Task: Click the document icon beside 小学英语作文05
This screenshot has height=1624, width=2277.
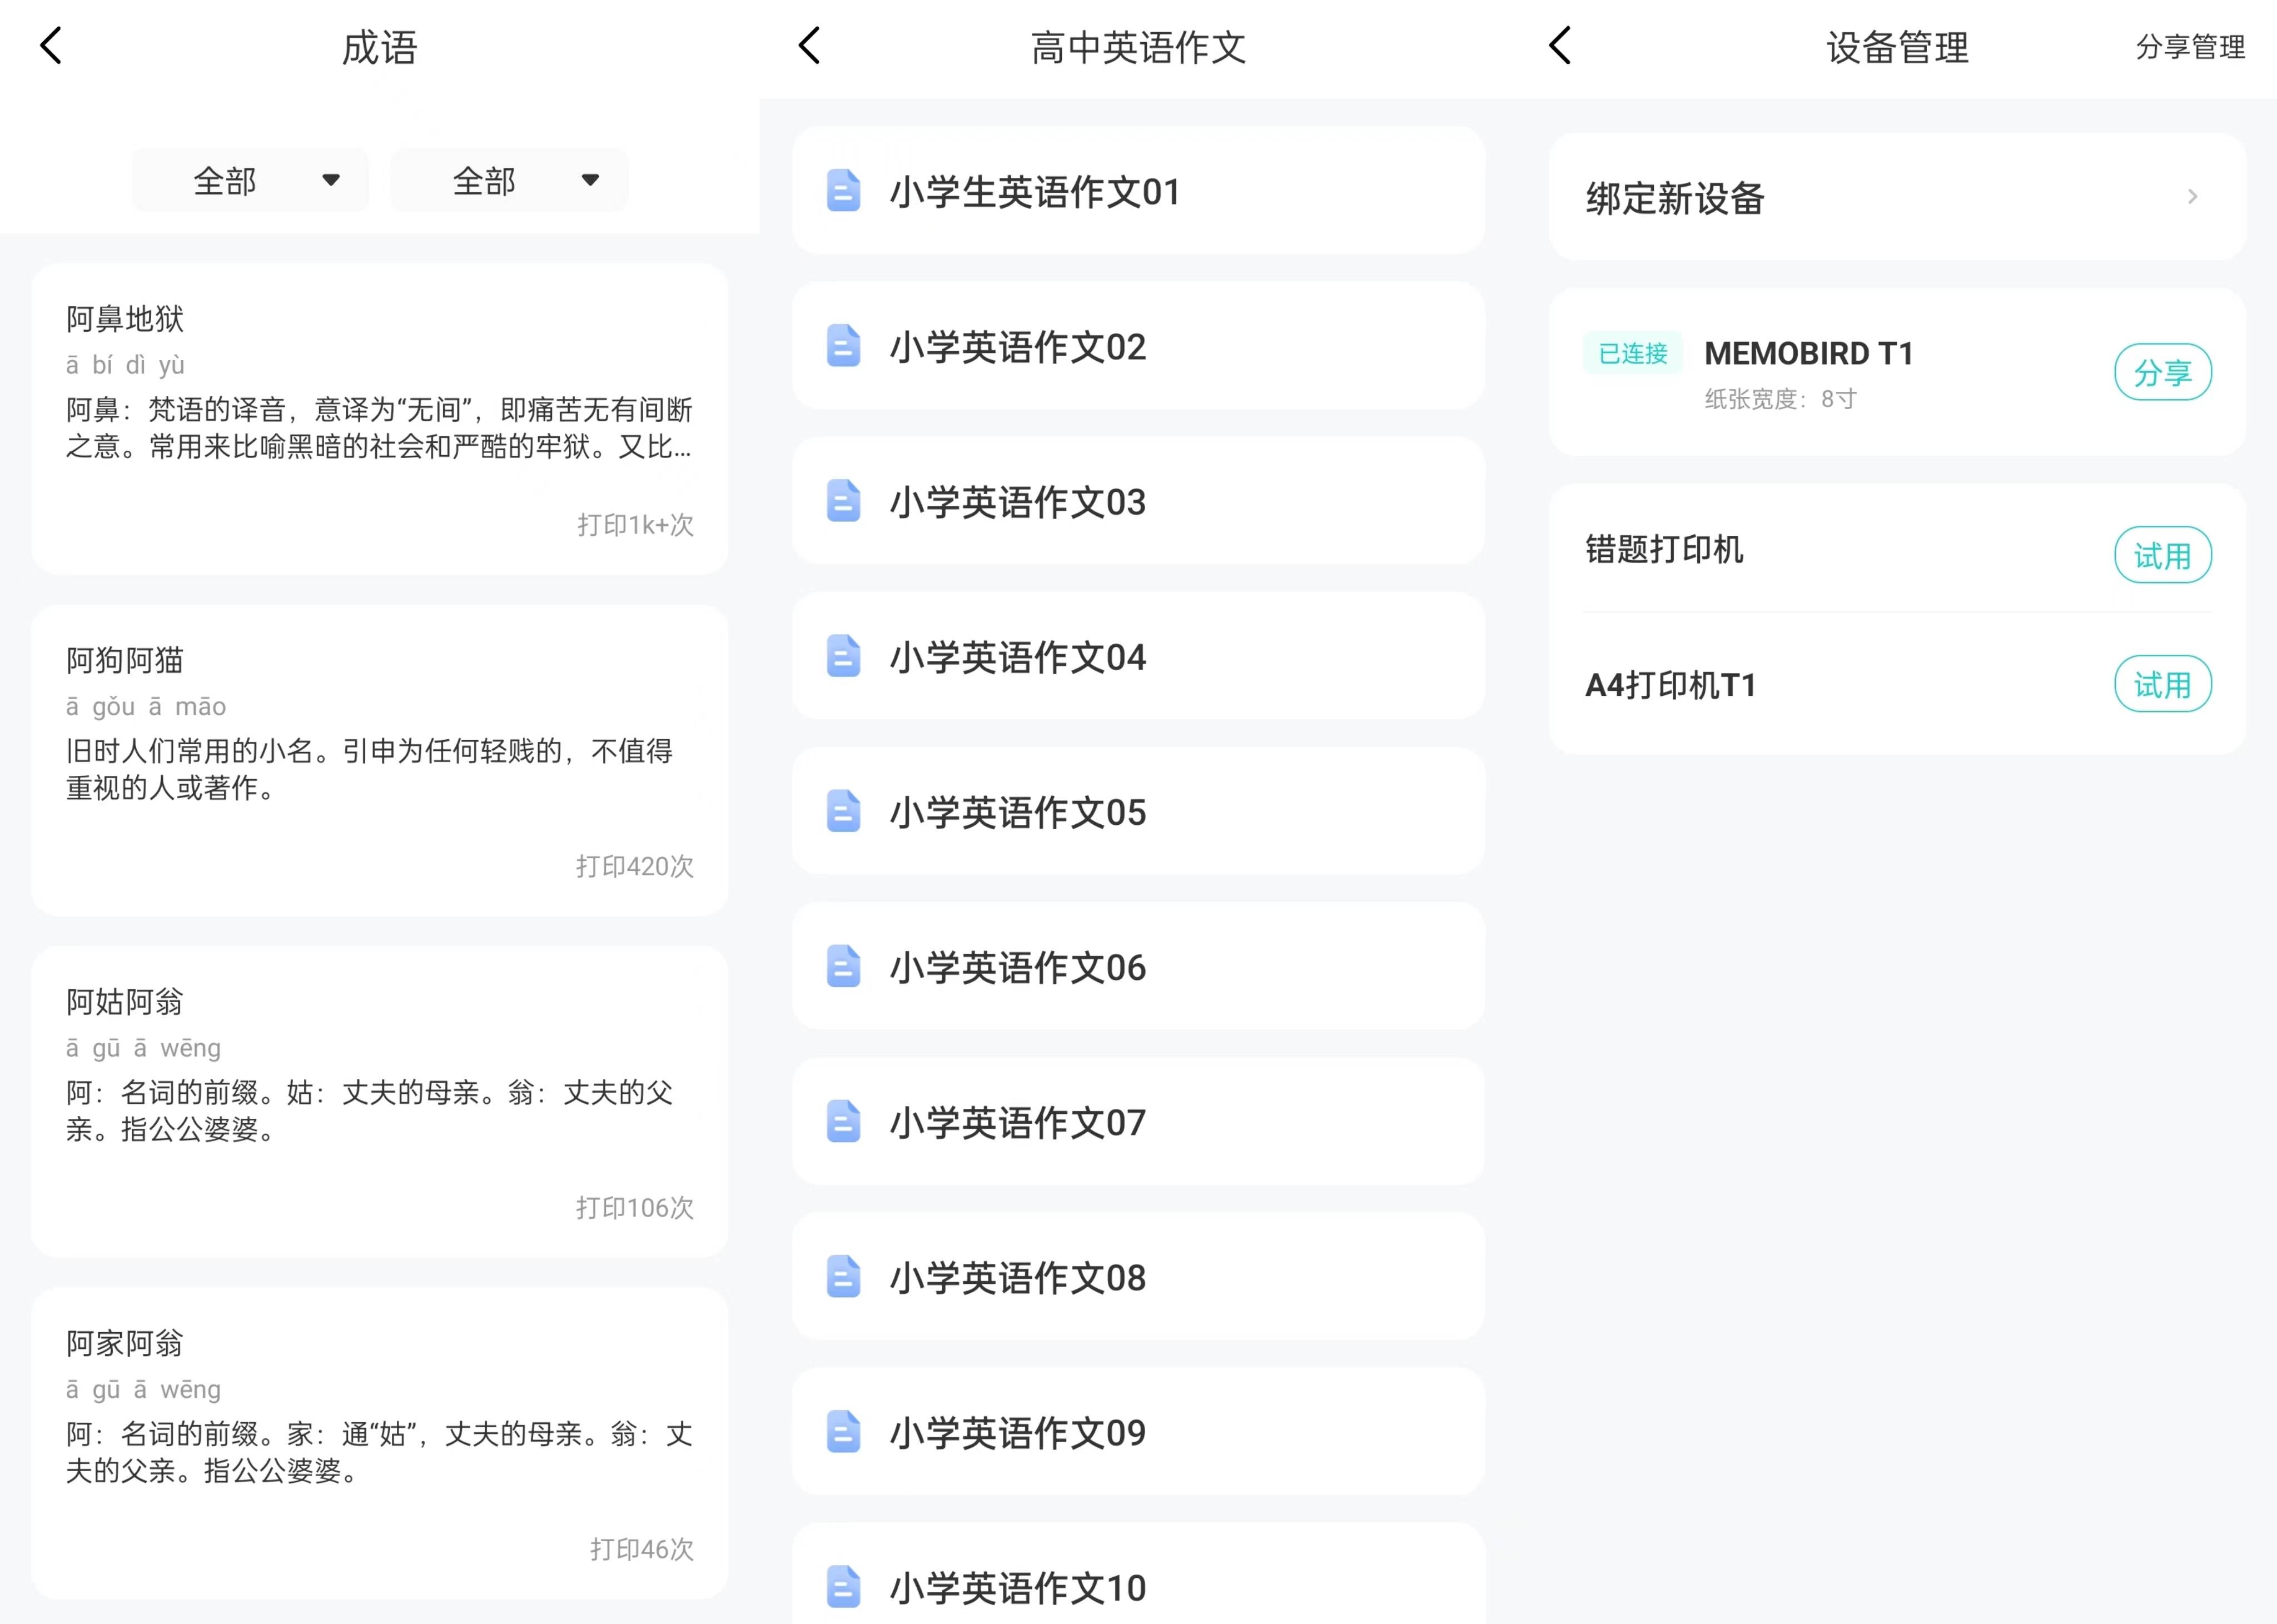Action: coord(843,811)
